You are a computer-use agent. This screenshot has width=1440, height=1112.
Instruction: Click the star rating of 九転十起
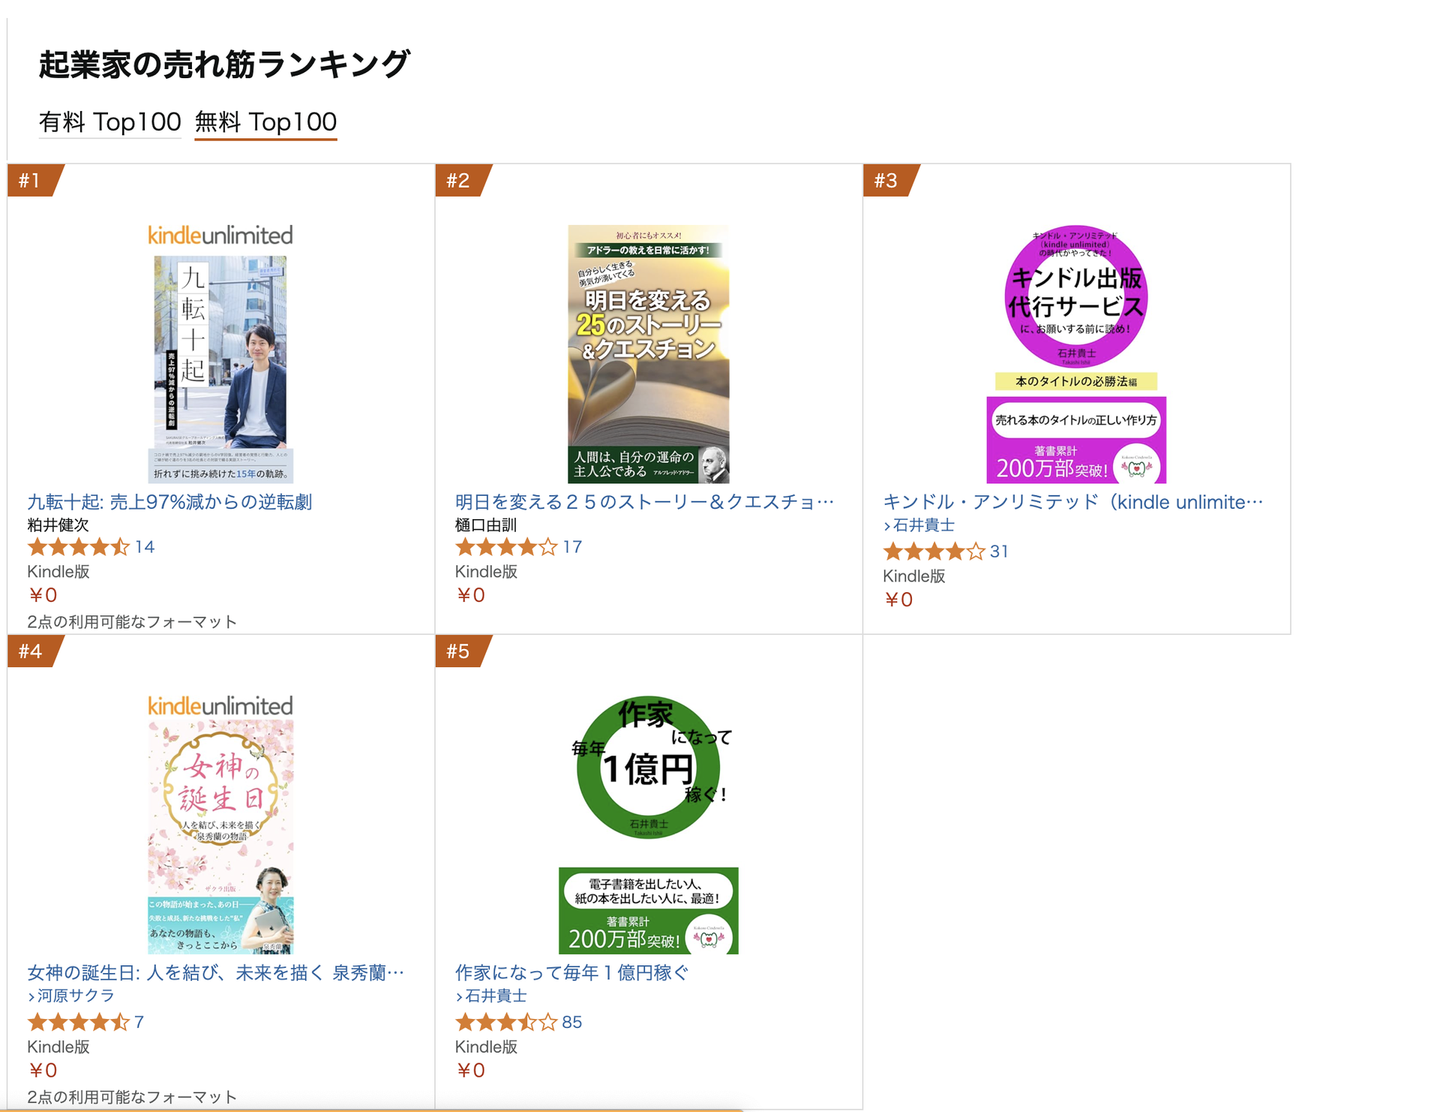(78, 547)
